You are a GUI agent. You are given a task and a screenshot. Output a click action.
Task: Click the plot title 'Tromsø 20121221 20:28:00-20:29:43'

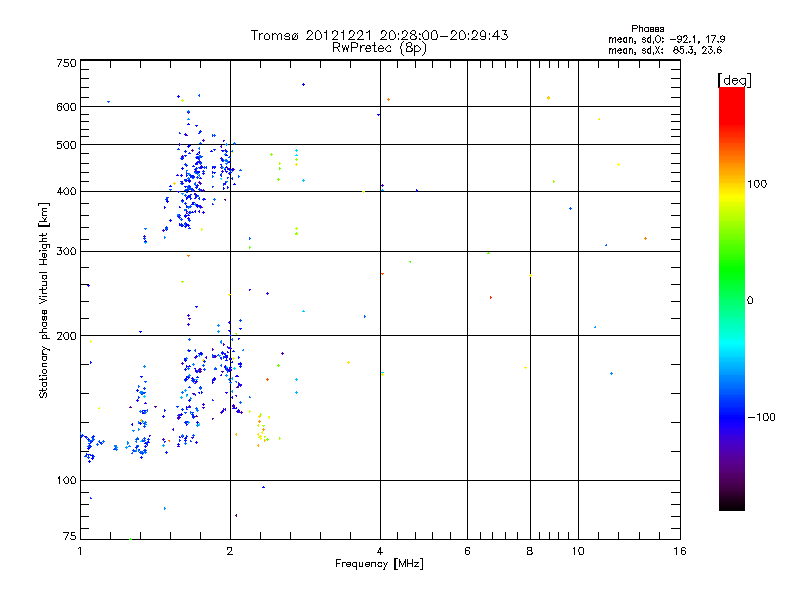tap(379, 35)
